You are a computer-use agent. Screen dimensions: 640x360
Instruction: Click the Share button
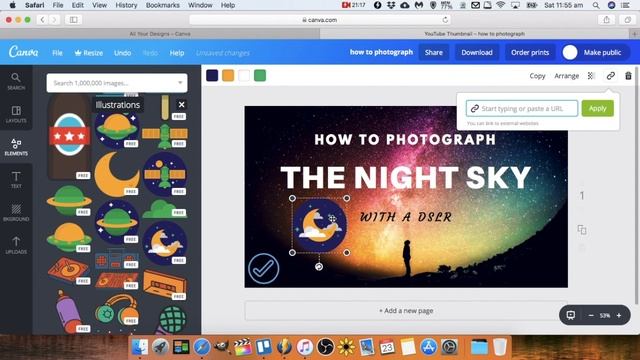[x=433, y=52]
